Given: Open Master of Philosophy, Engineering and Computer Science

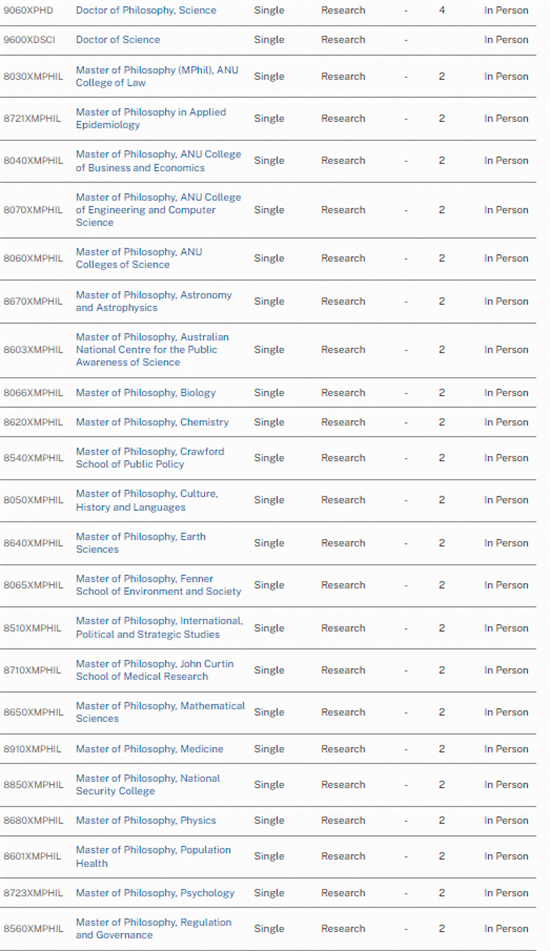Looking at the screenshot, I should tap(158, 210).
